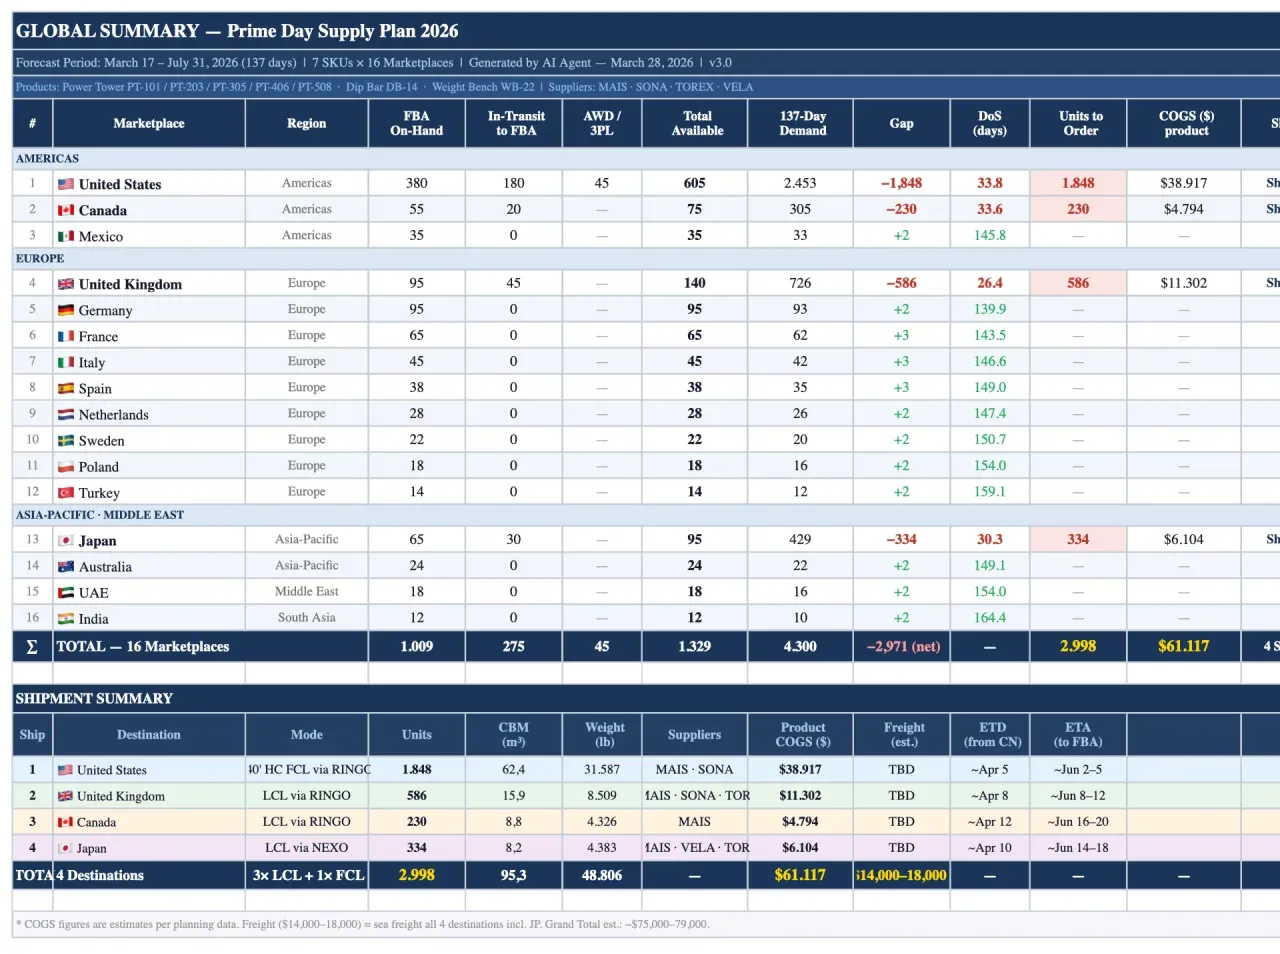The height and width of the screenshot is (954, 1280).
Task: Select the 'Units to Order' column header
Action: tap(1079, 124)
